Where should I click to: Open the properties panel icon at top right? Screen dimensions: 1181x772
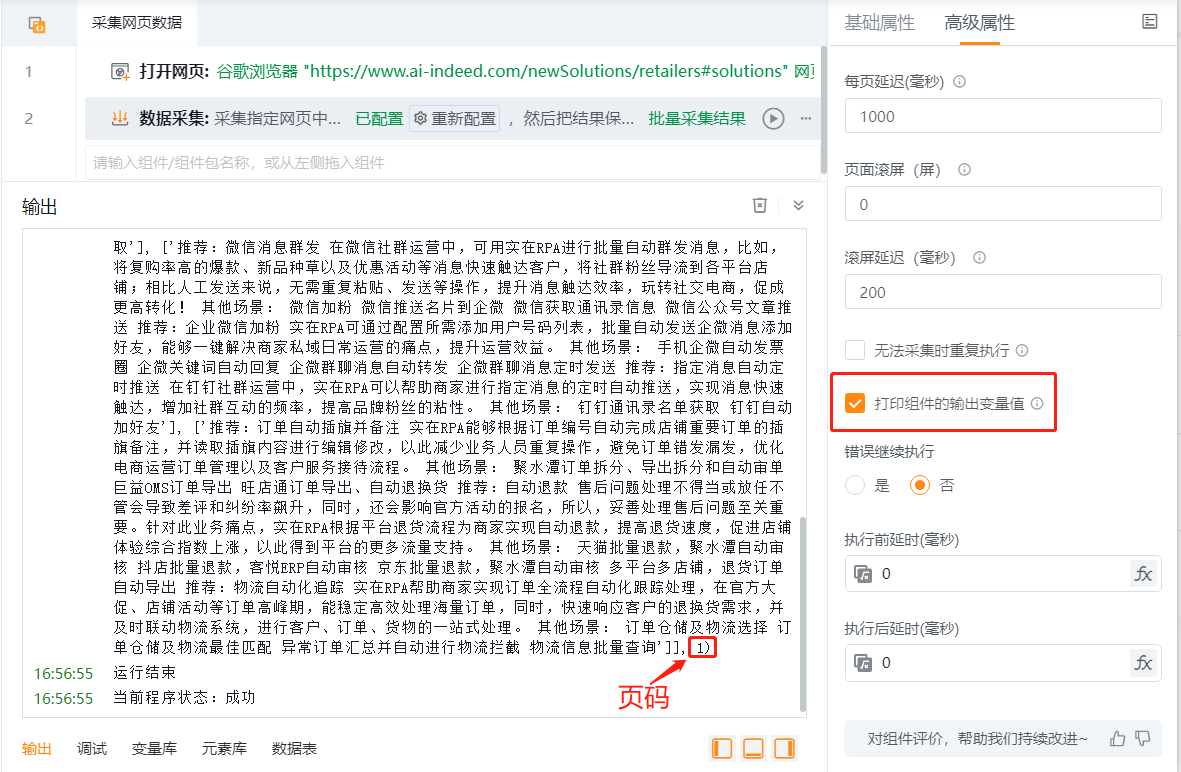[1150, 21]
